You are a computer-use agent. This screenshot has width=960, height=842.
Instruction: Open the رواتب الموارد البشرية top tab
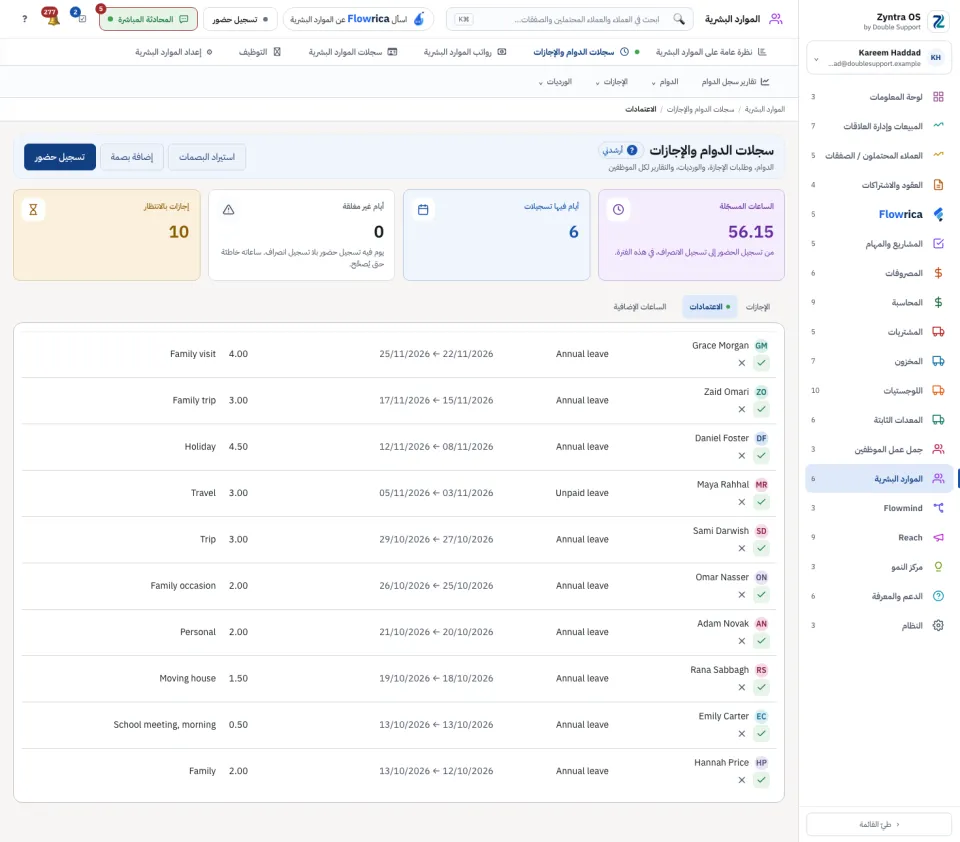(465, 52)
